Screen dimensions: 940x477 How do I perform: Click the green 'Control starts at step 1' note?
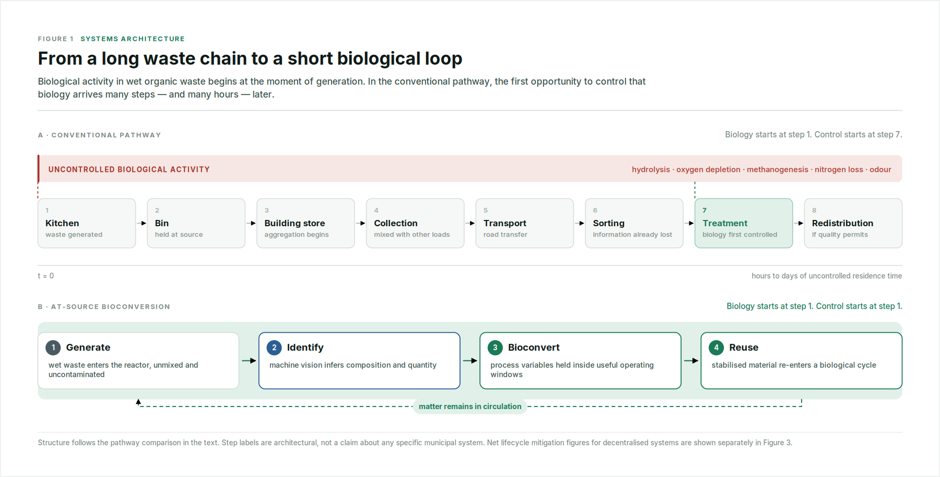(859, 306)
